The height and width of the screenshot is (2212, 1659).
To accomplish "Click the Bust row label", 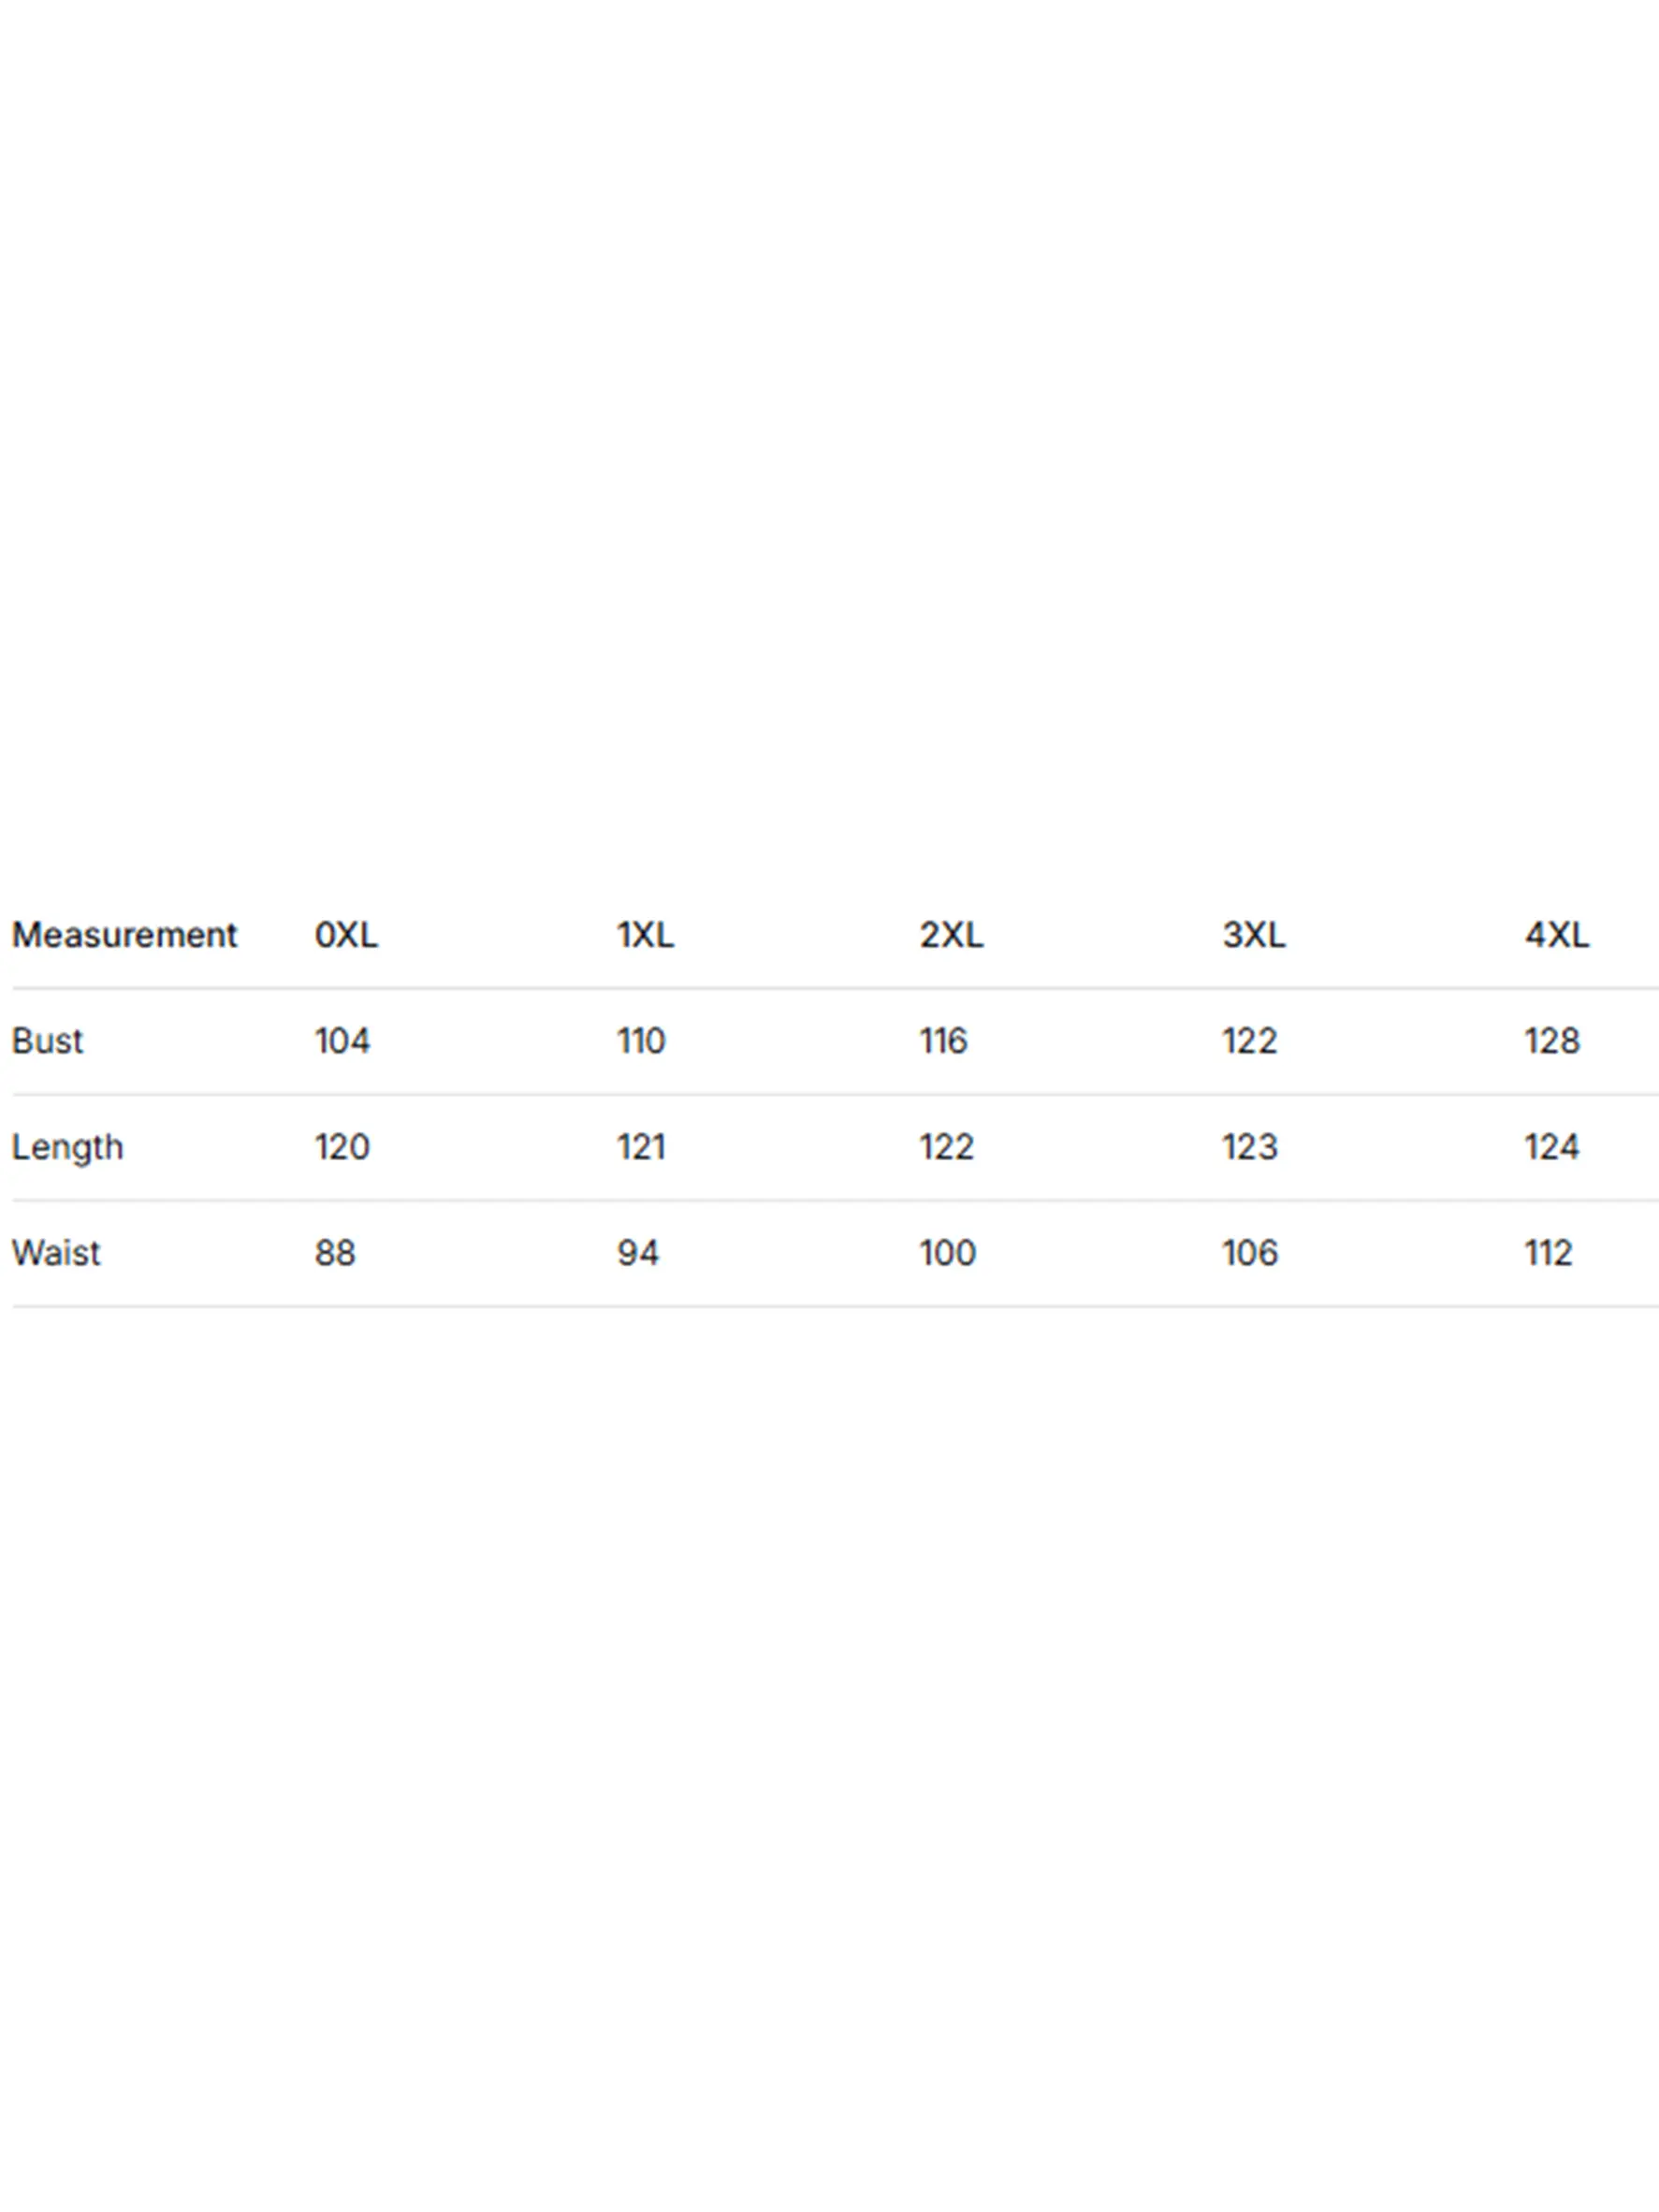I will click(47, 1041).
